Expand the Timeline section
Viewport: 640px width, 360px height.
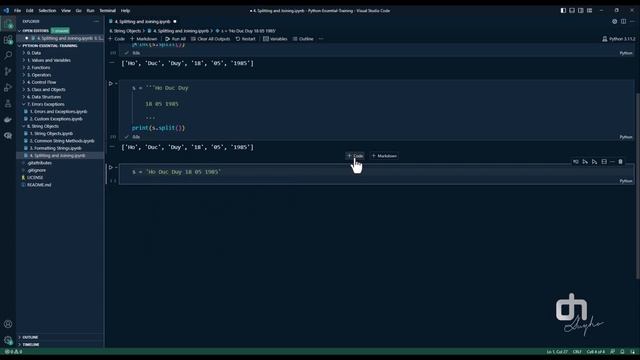[31, 344]
